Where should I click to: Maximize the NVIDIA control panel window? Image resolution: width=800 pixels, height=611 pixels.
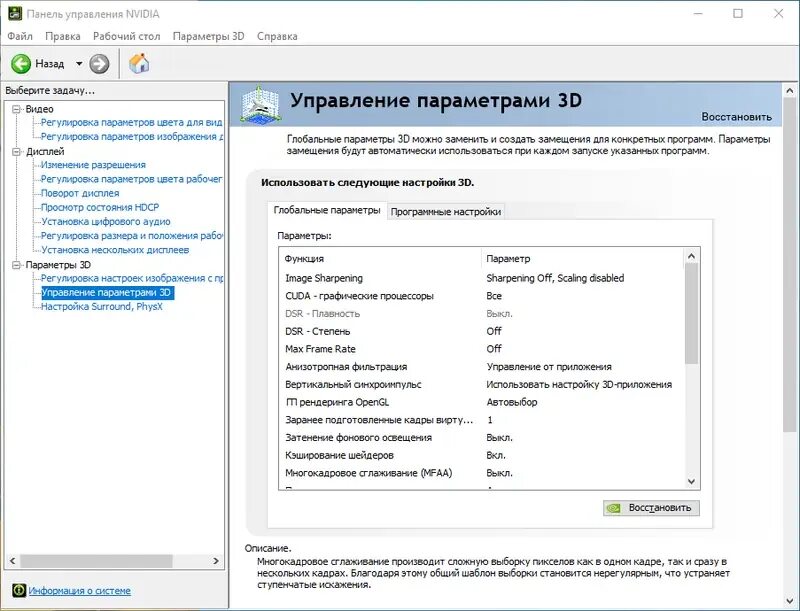tap(738, 14)
